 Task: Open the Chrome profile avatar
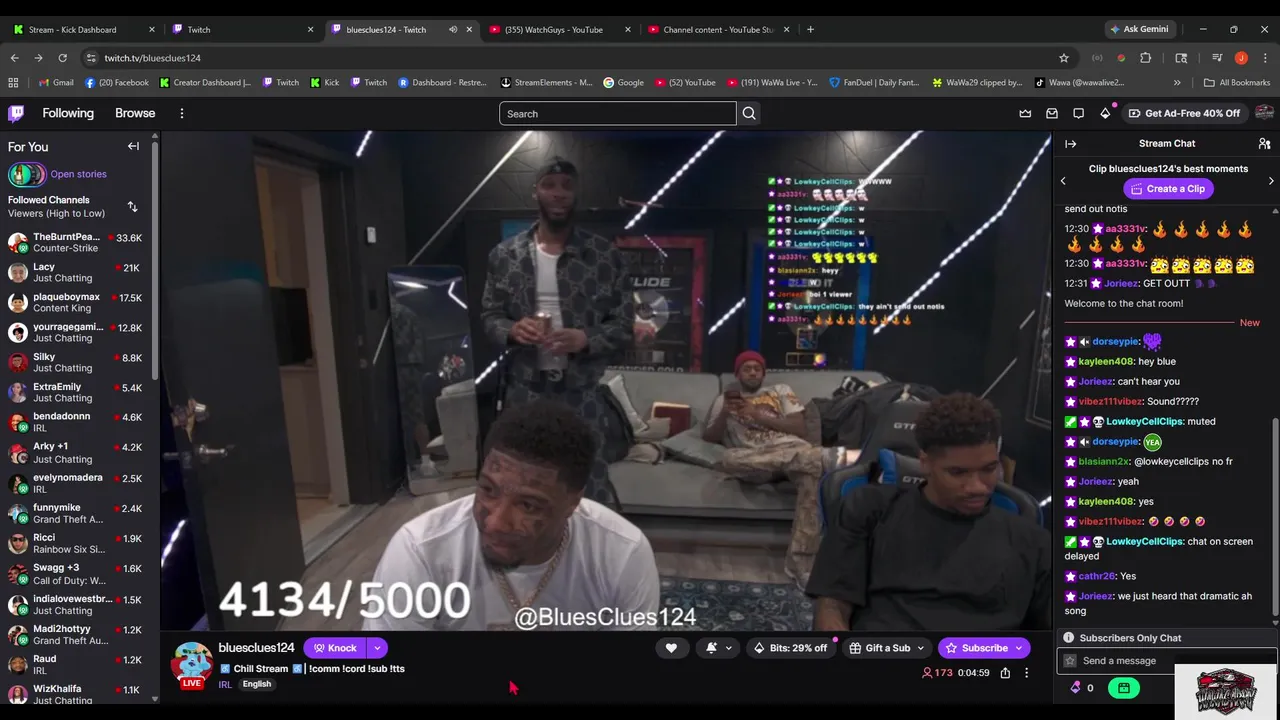point(1241,58)
